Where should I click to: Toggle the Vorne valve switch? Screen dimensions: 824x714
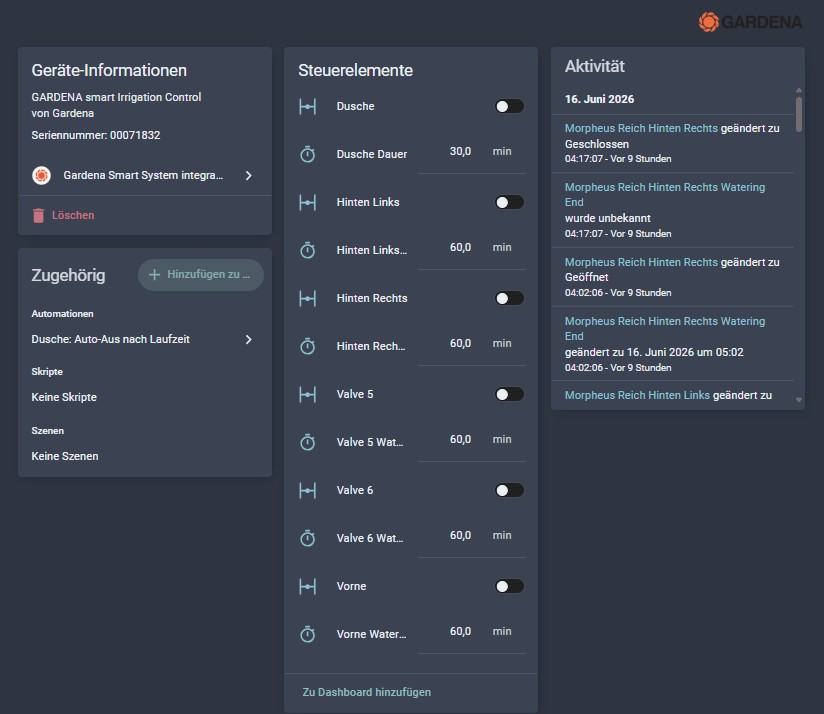coord(509,586)
